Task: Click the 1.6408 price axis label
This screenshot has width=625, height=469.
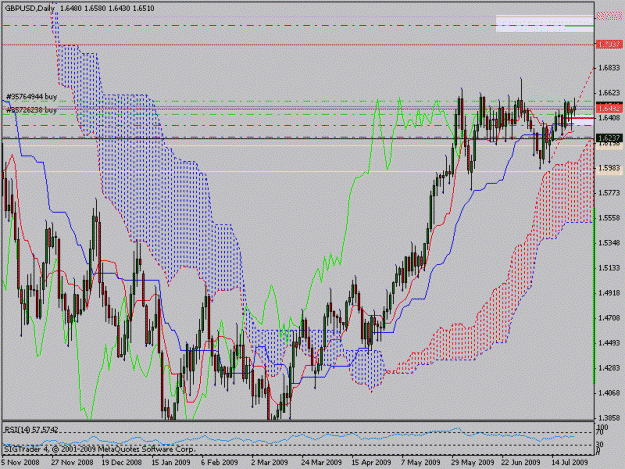Action: click(610, 118)
